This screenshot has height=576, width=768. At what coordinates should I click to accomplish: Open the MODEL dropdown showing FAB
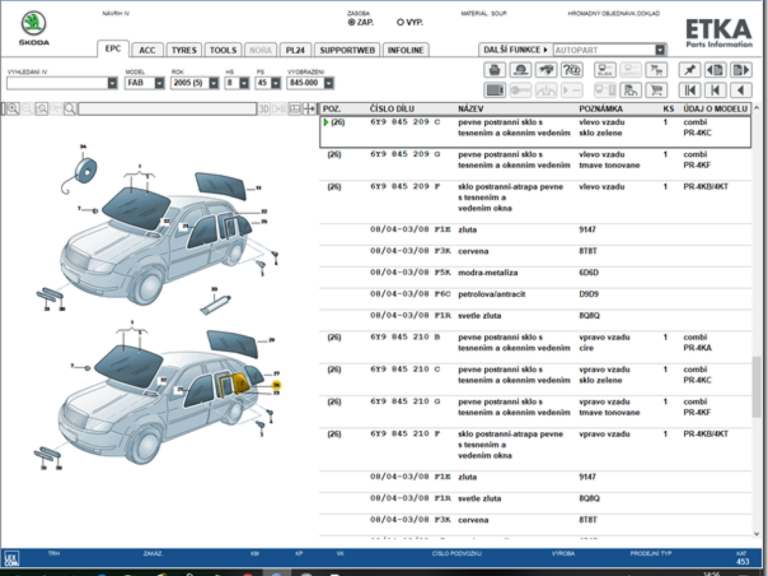coord(159,84)
